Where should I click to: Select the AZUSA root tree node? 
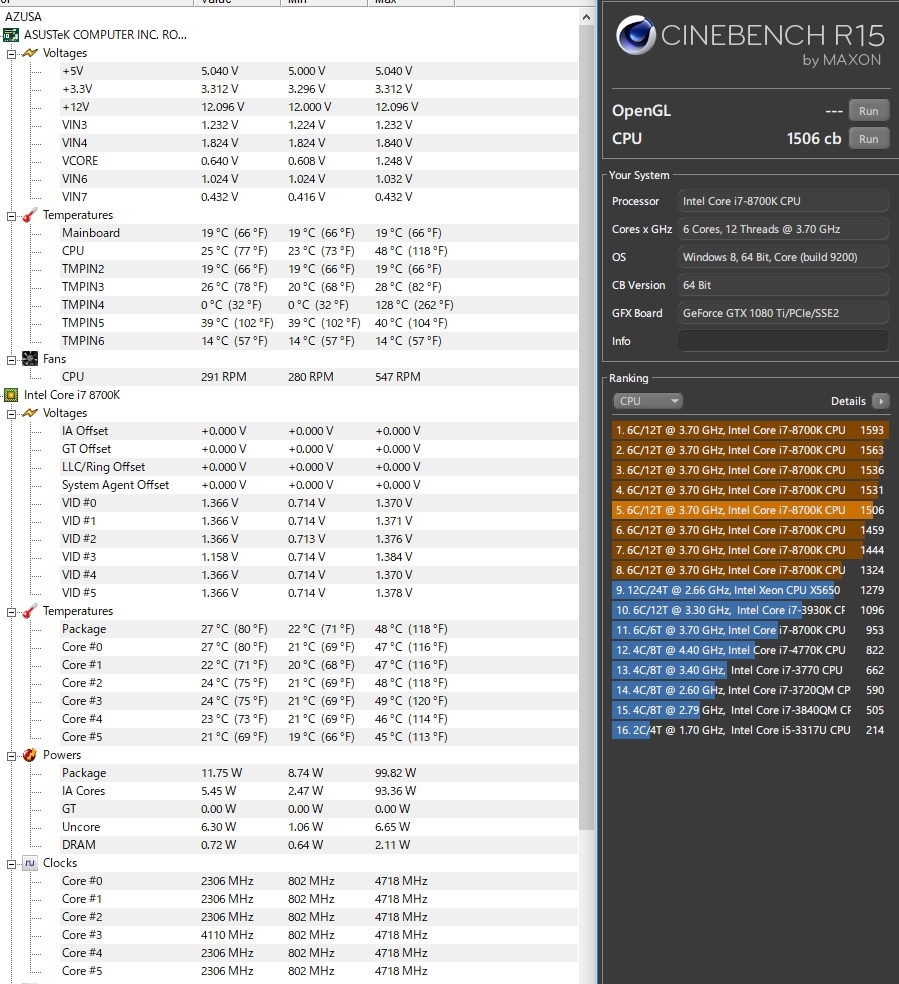[23, 17]
